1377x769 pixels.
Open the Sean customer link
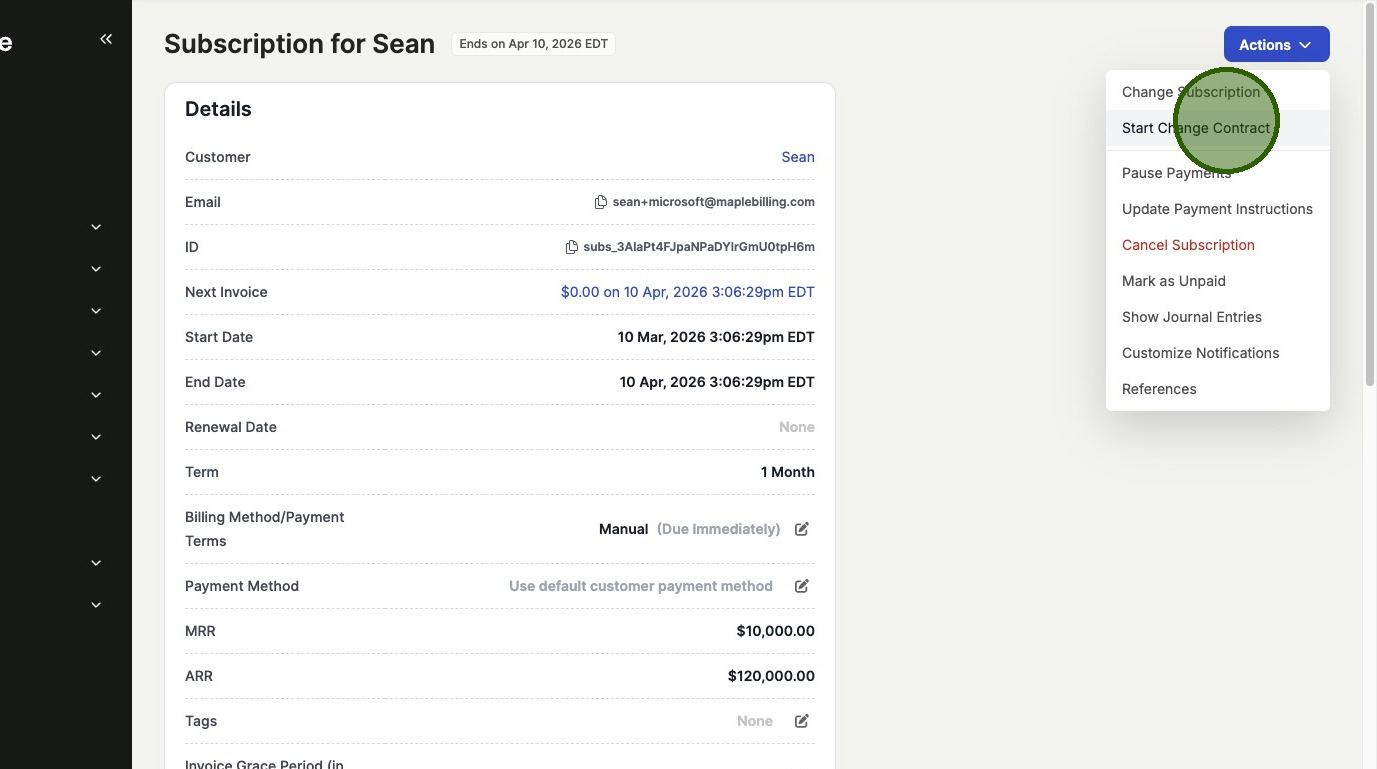(797, 157)
